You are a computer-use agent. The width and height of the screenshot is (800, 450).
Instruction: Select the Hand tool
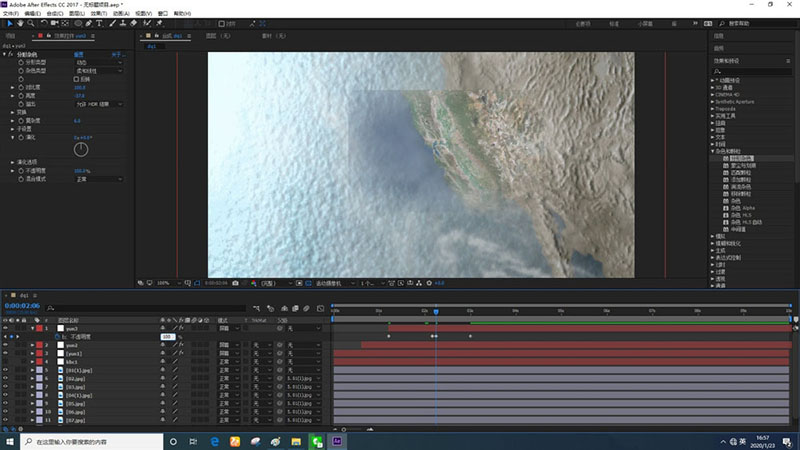point(20,23)
